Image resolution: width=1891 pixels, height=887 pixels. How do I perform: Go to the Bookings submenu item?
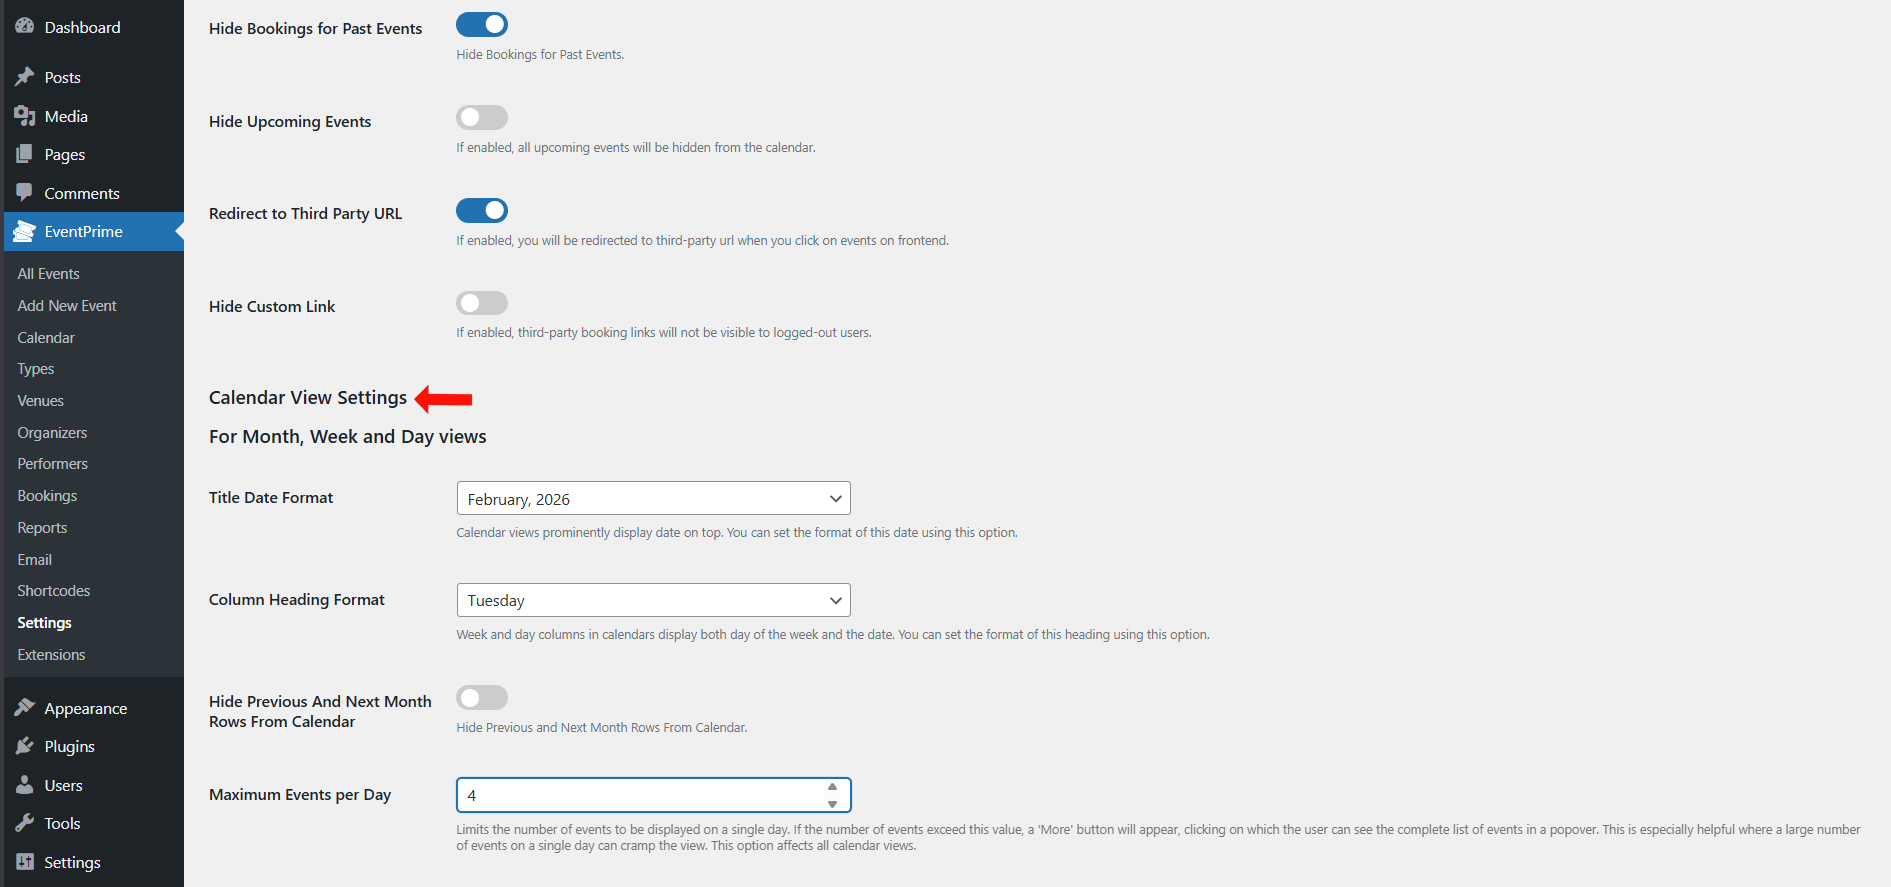pyautogui.click(x=47, y=496)
